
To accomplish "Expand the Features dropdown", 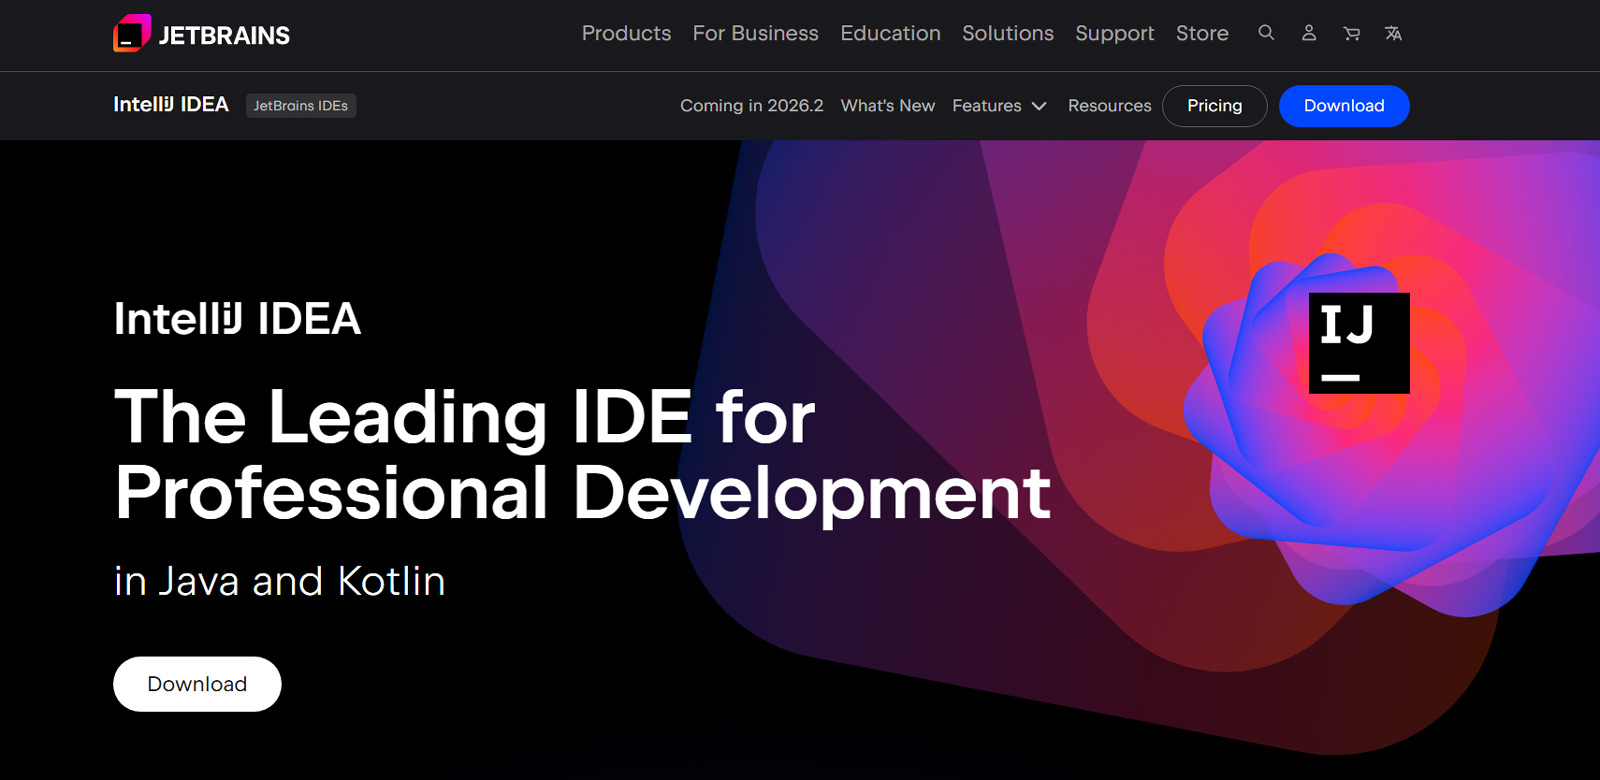I will 999,106.
